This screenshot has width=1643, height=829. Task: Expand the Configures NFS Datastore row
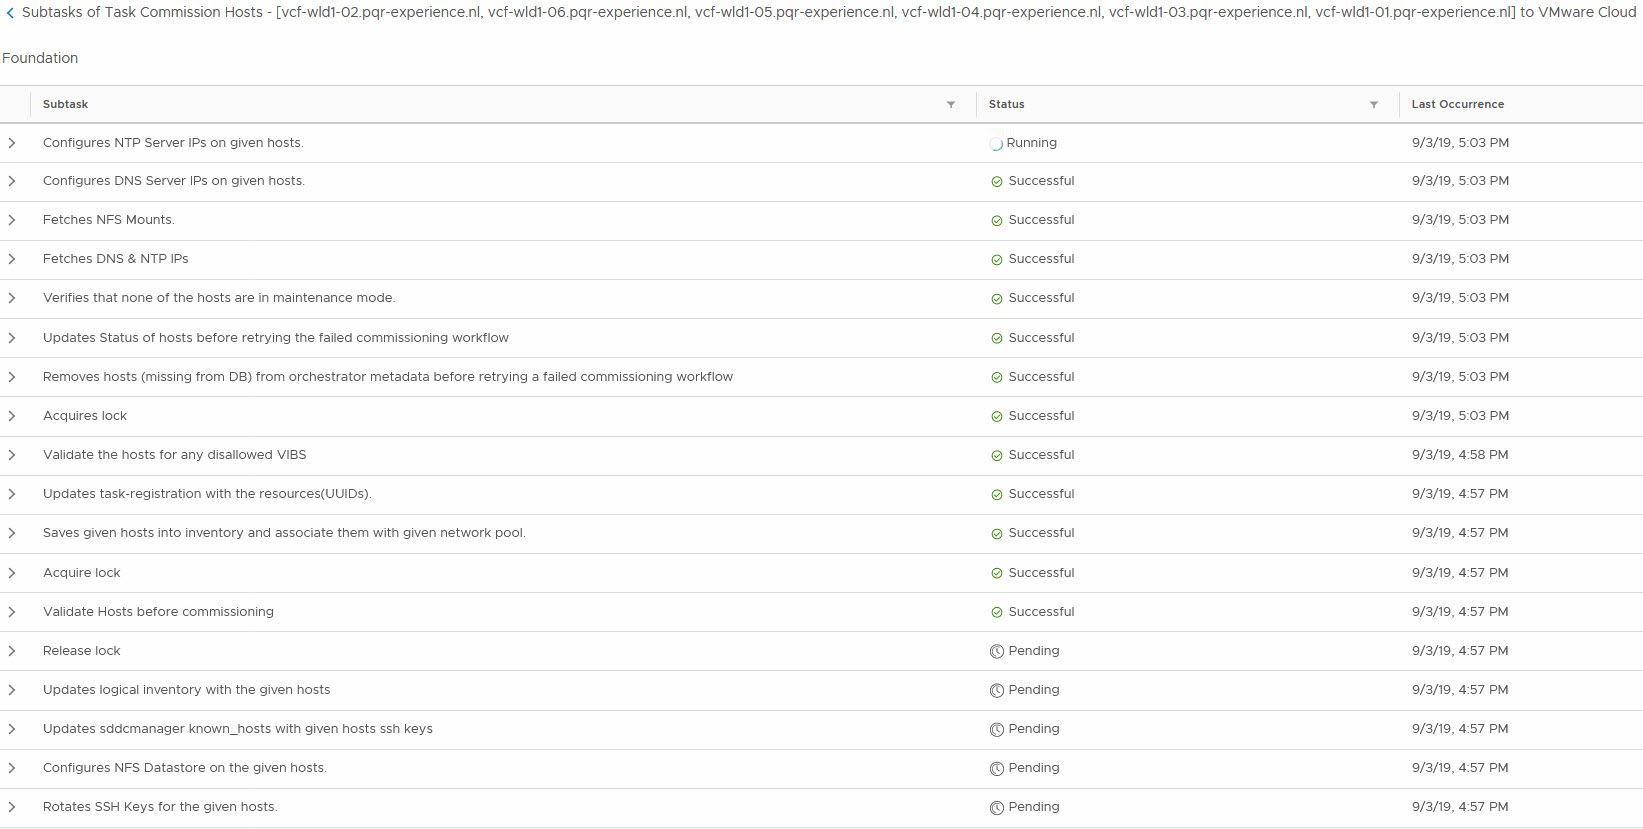[12, 768]
